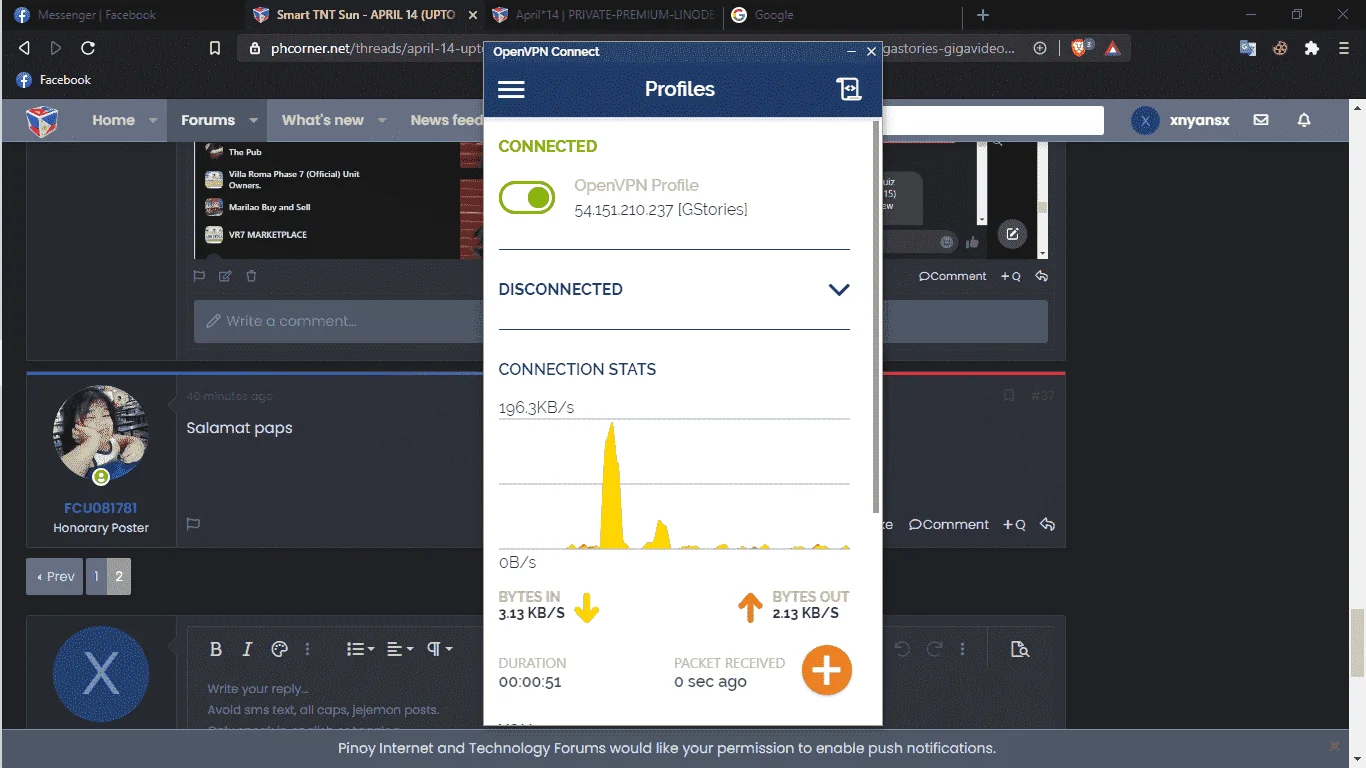Open the alerts bell icon

1304,120
